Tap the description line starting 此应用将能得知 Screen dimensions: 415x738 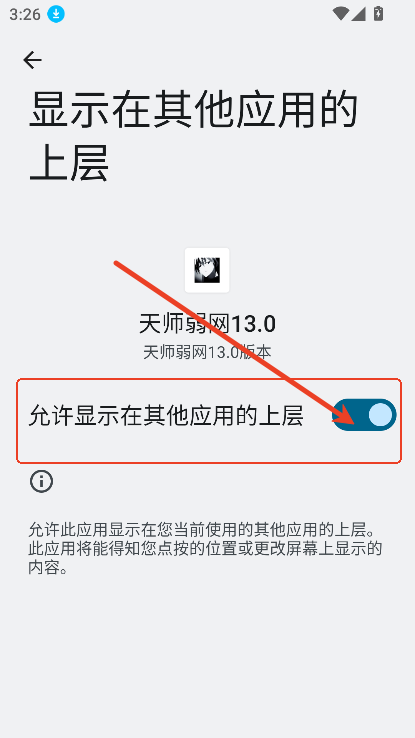205,549
